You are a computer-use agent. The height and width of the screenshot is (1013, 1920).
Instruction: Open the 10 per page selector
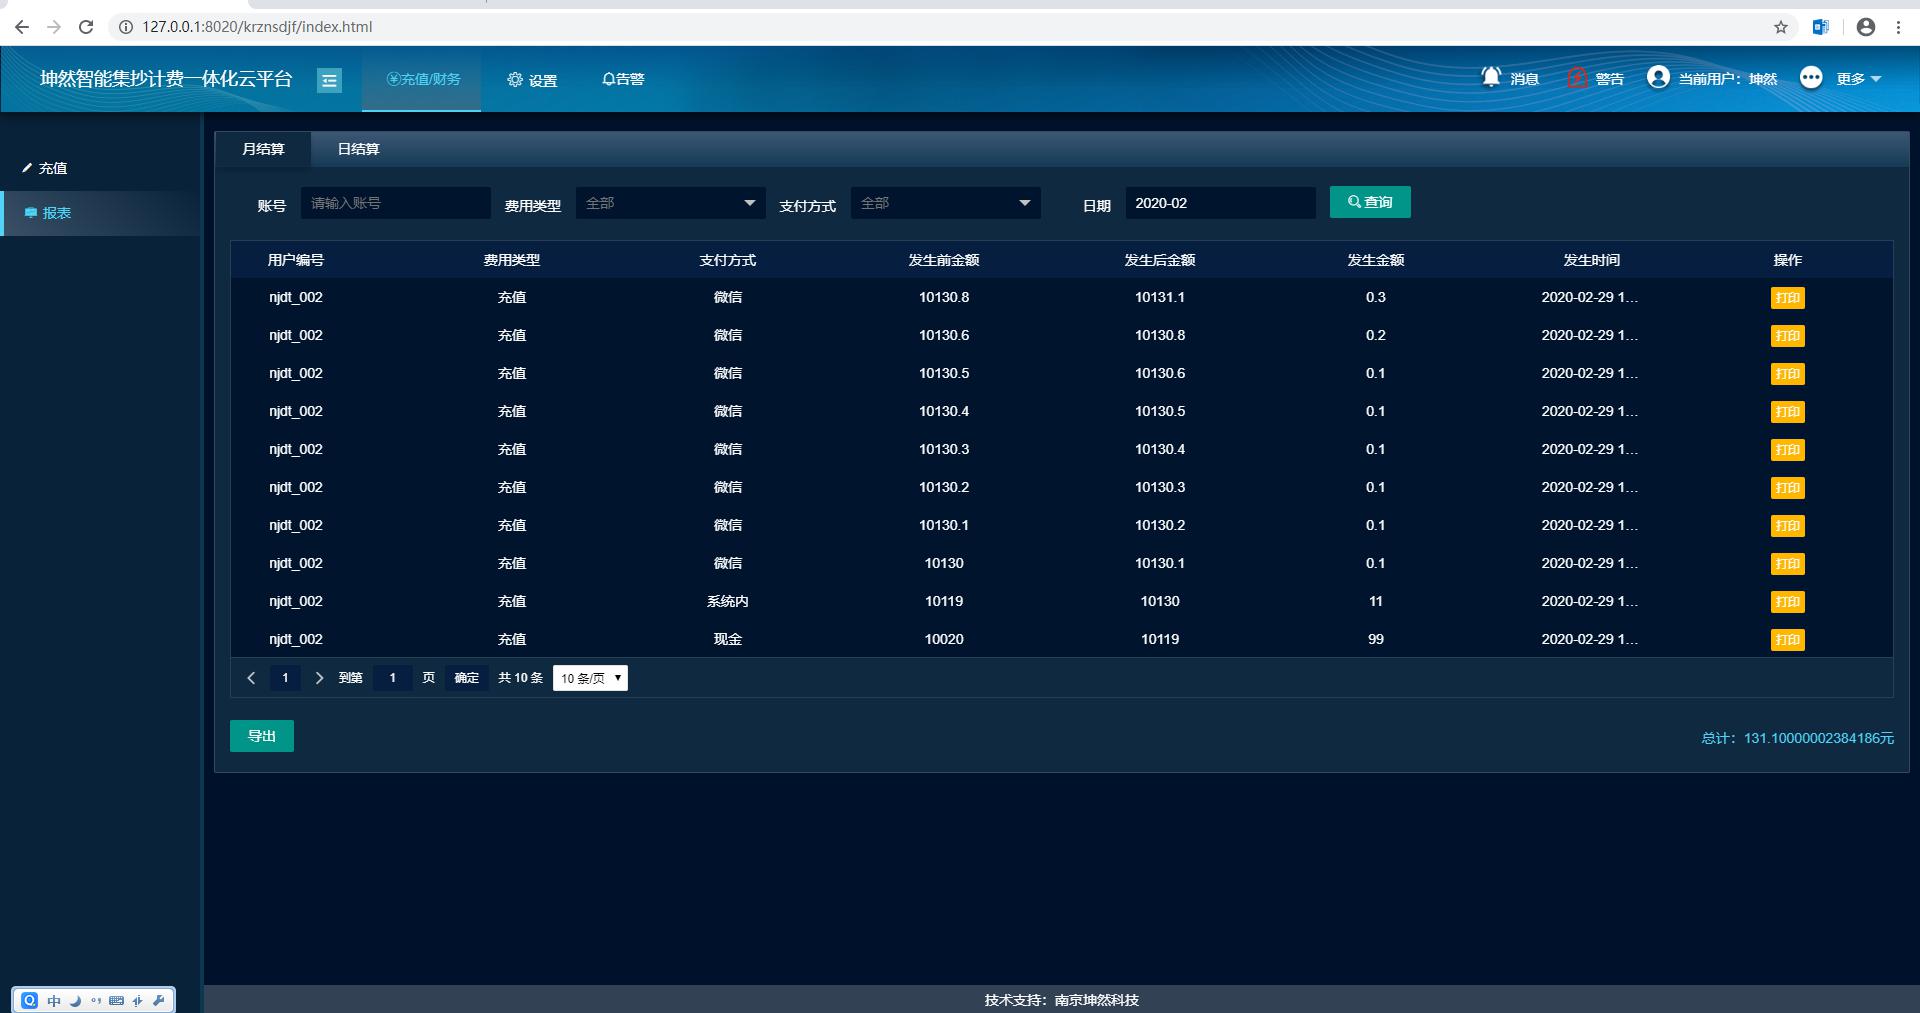[x=590, y=678]
